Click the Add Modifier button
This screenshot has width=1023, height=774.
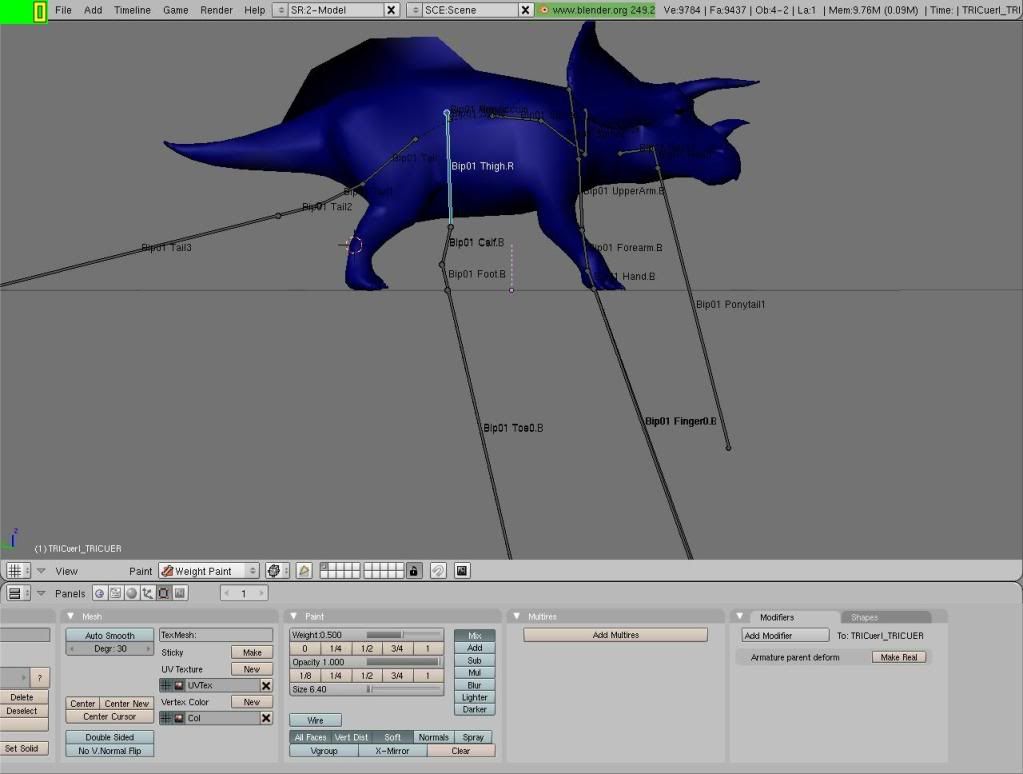tap(785, 635)
